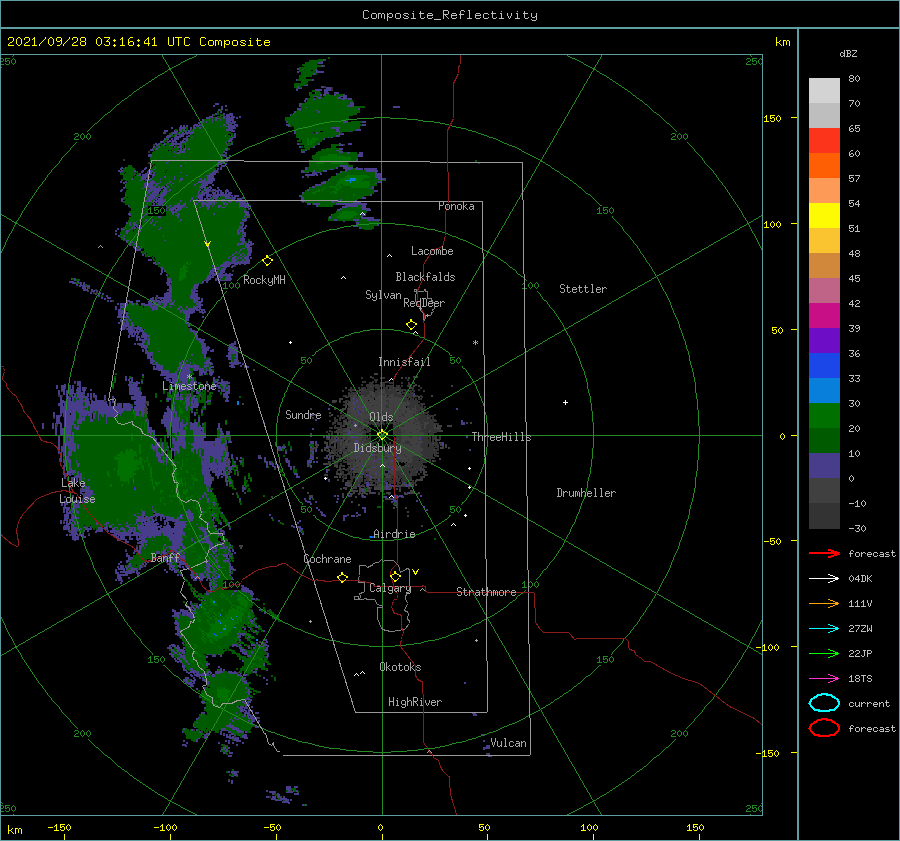
Task: Click the asterisk marker east of Innisfail
Action: (x=475, y=343)
